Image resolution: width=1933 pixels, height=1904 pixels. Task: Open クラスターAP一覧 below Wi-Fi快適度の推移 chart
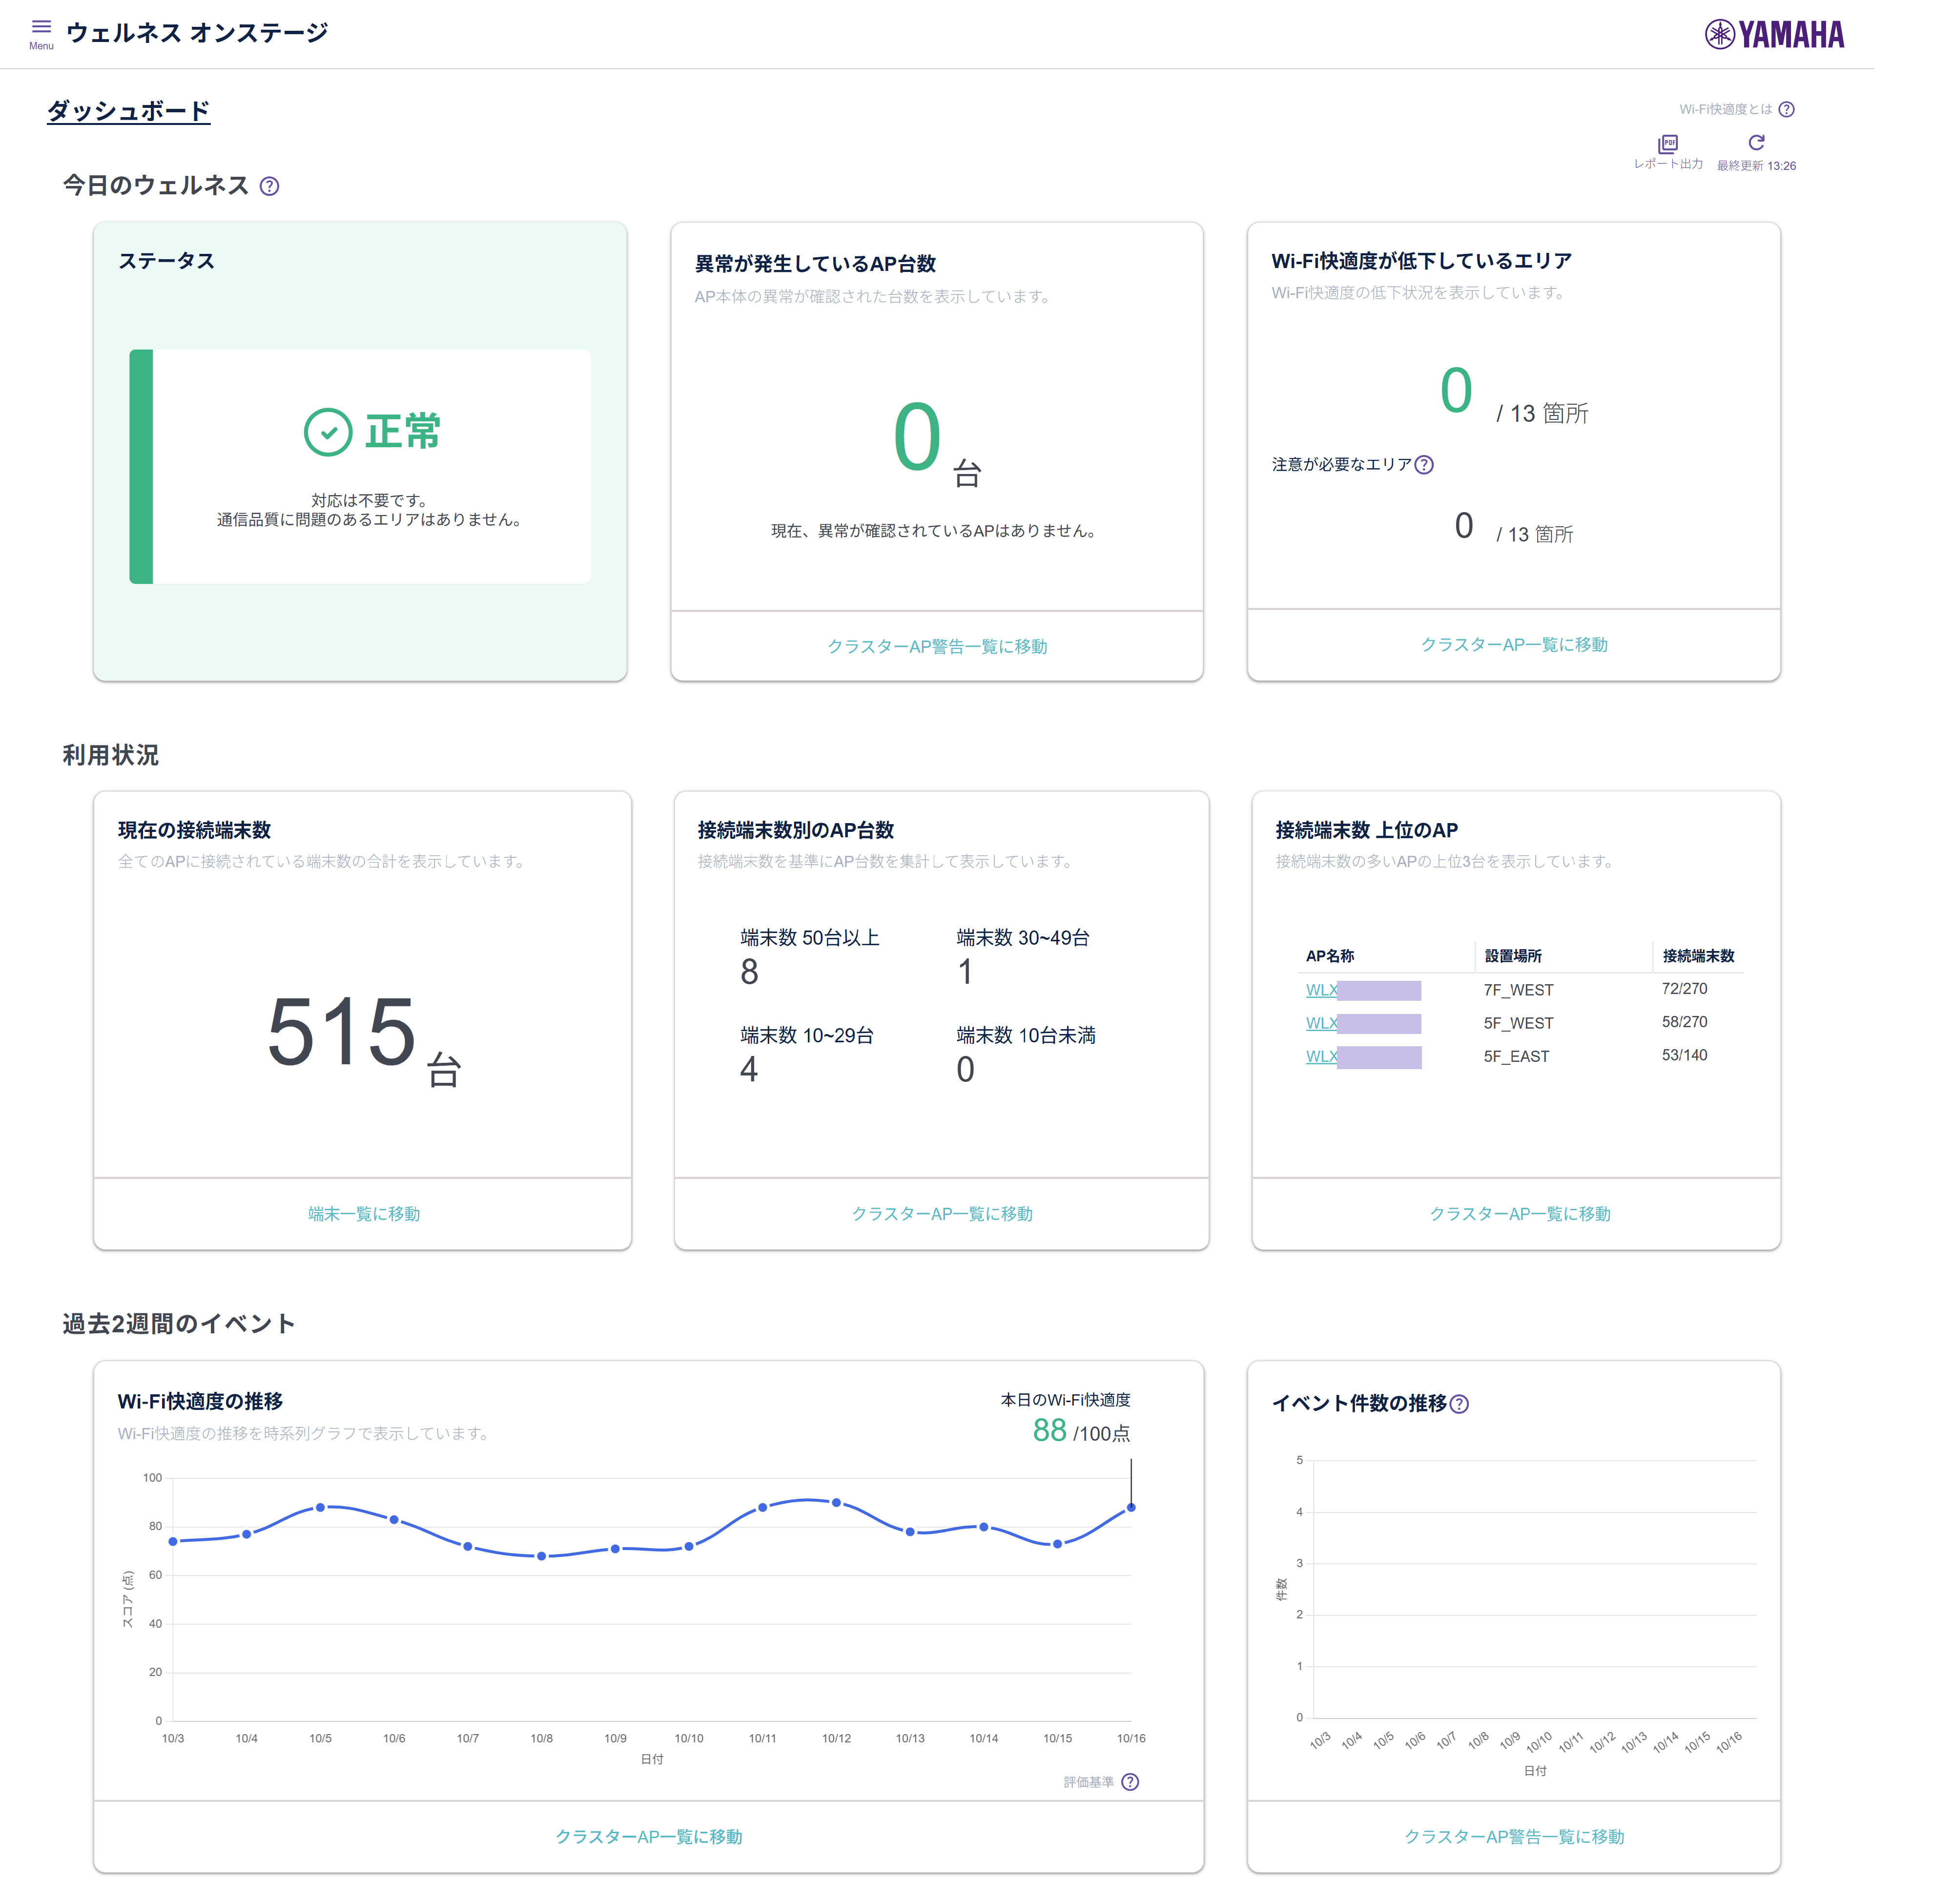point(649,1836)
